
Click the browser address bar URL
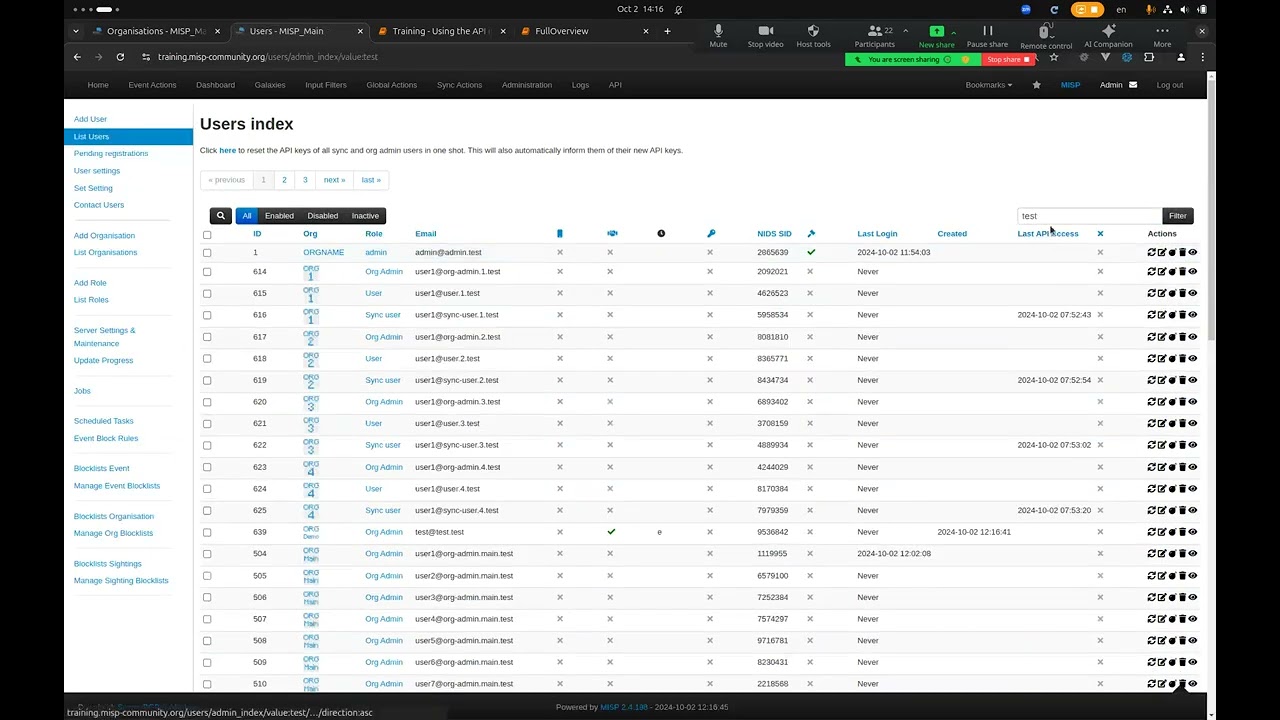tap(267, 57)
